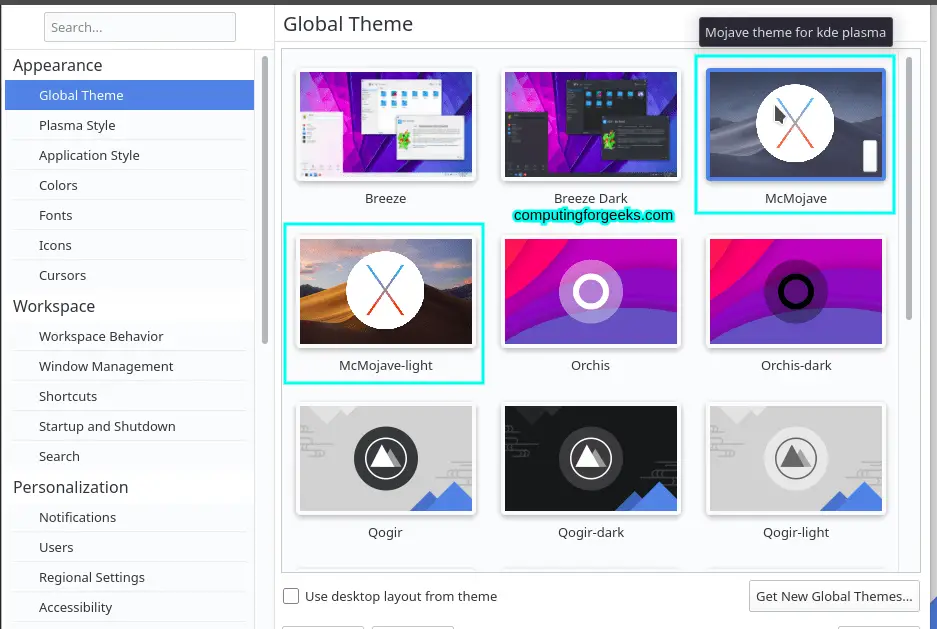Focus the settings Search field
Screen dimensions: 937x629
[140, 27]
